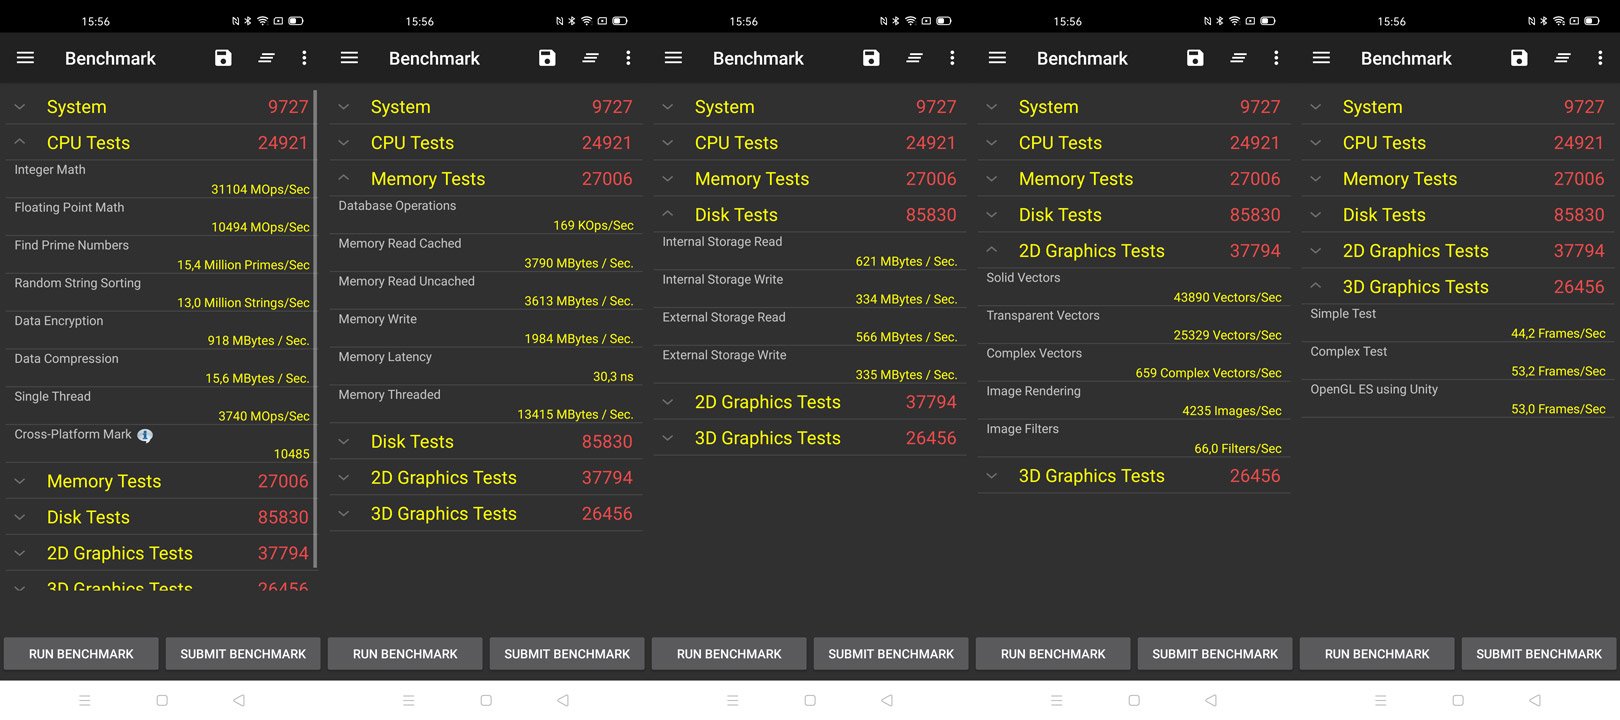Tap sort icon on the screen with 3D Graphics expanded

point(1562,58)
